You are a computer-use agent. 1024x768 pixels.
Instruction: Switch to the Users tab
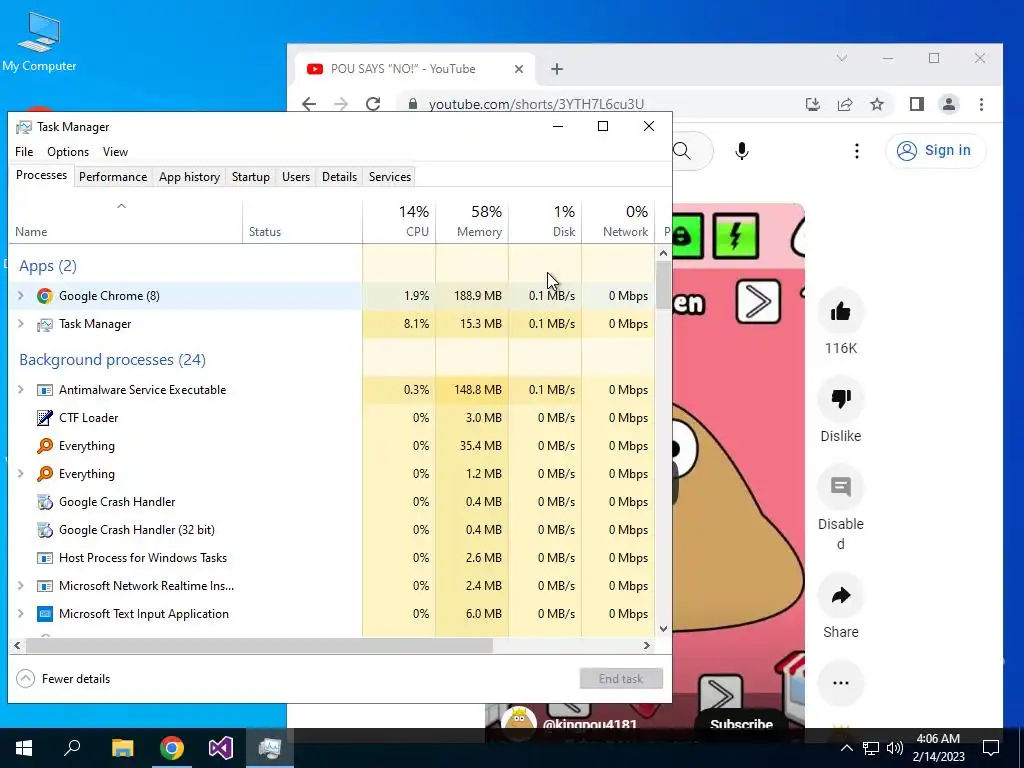[x=296, y=177]
